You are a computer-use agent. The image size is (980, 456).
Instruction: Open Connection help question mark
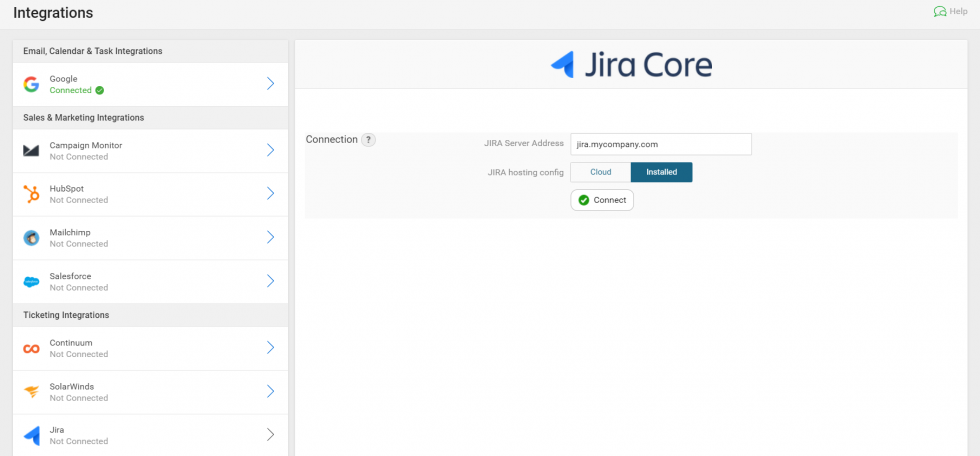click(x=369, y=140)
